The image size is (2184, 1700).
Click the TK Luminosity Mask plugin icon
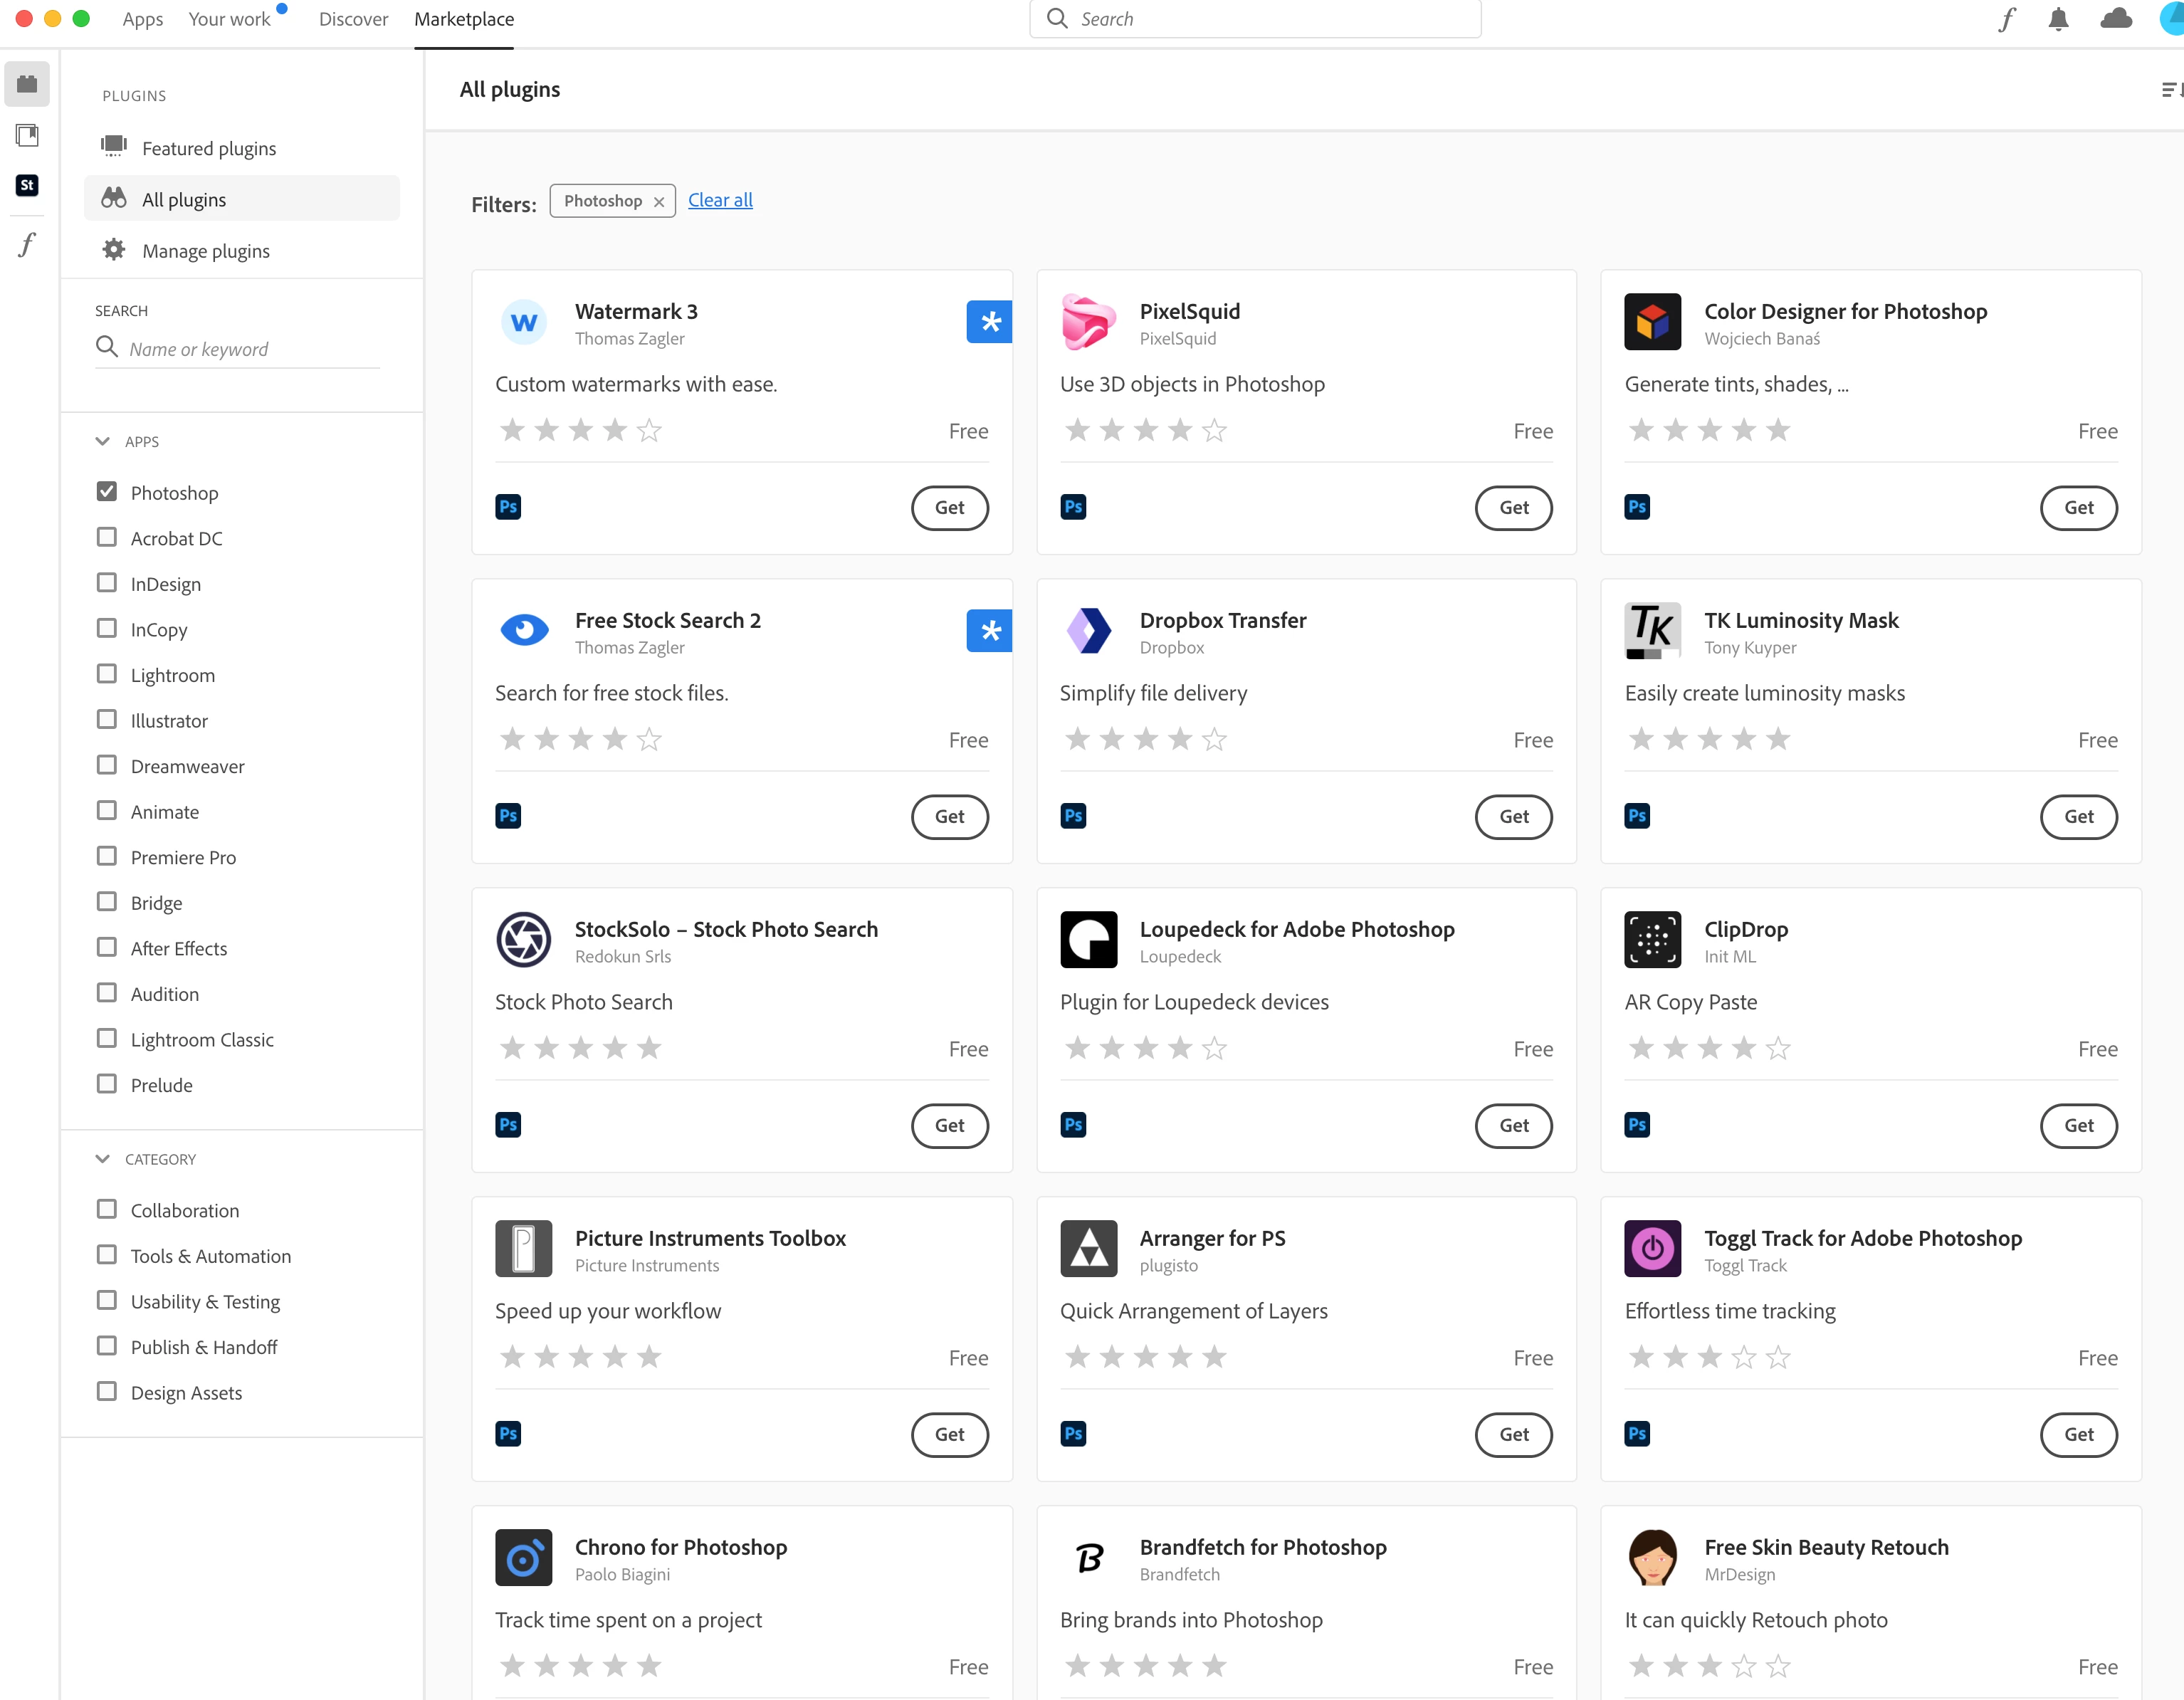(x=1652, y=631)
